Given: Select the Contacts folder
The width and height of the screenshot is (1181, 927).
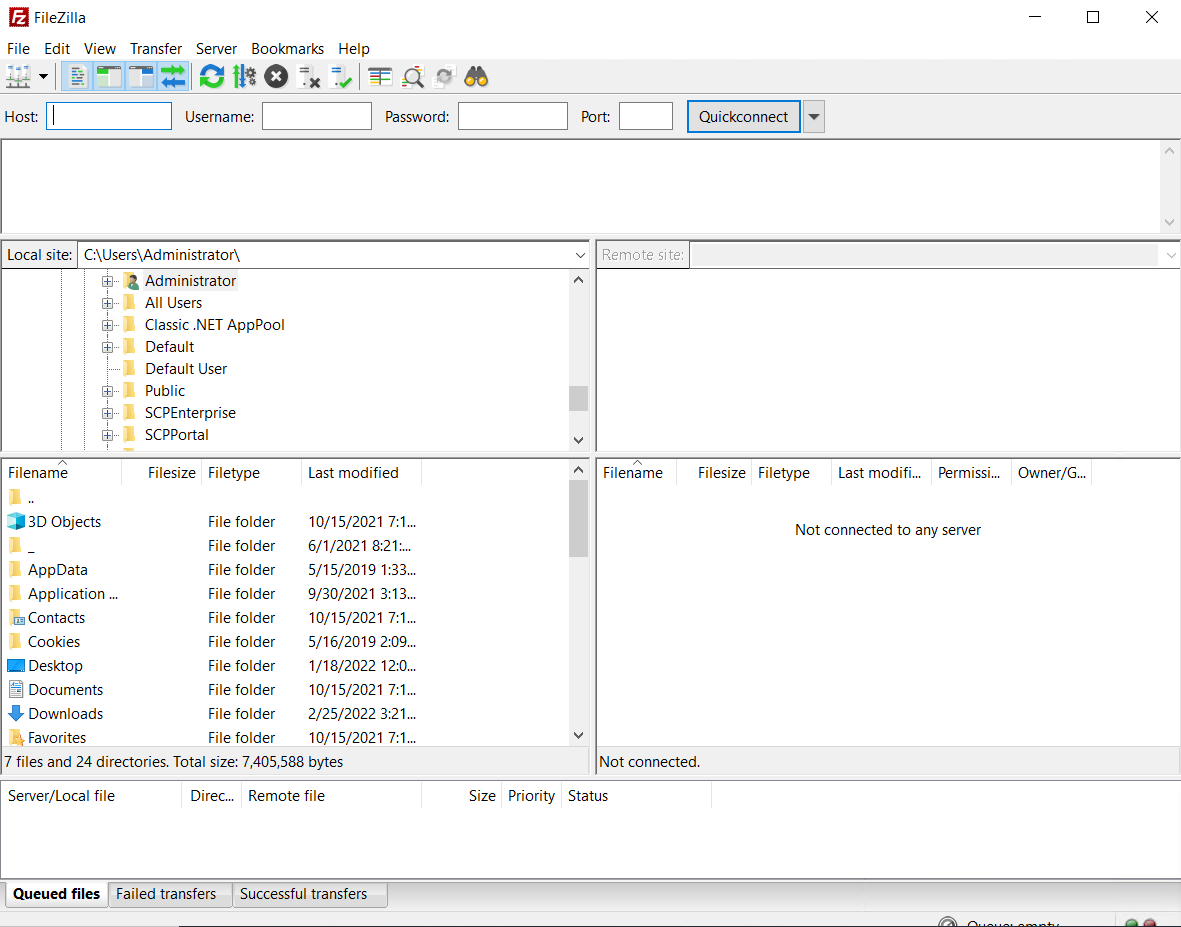Looking at the screenshot, I should [x=56, y=618].
